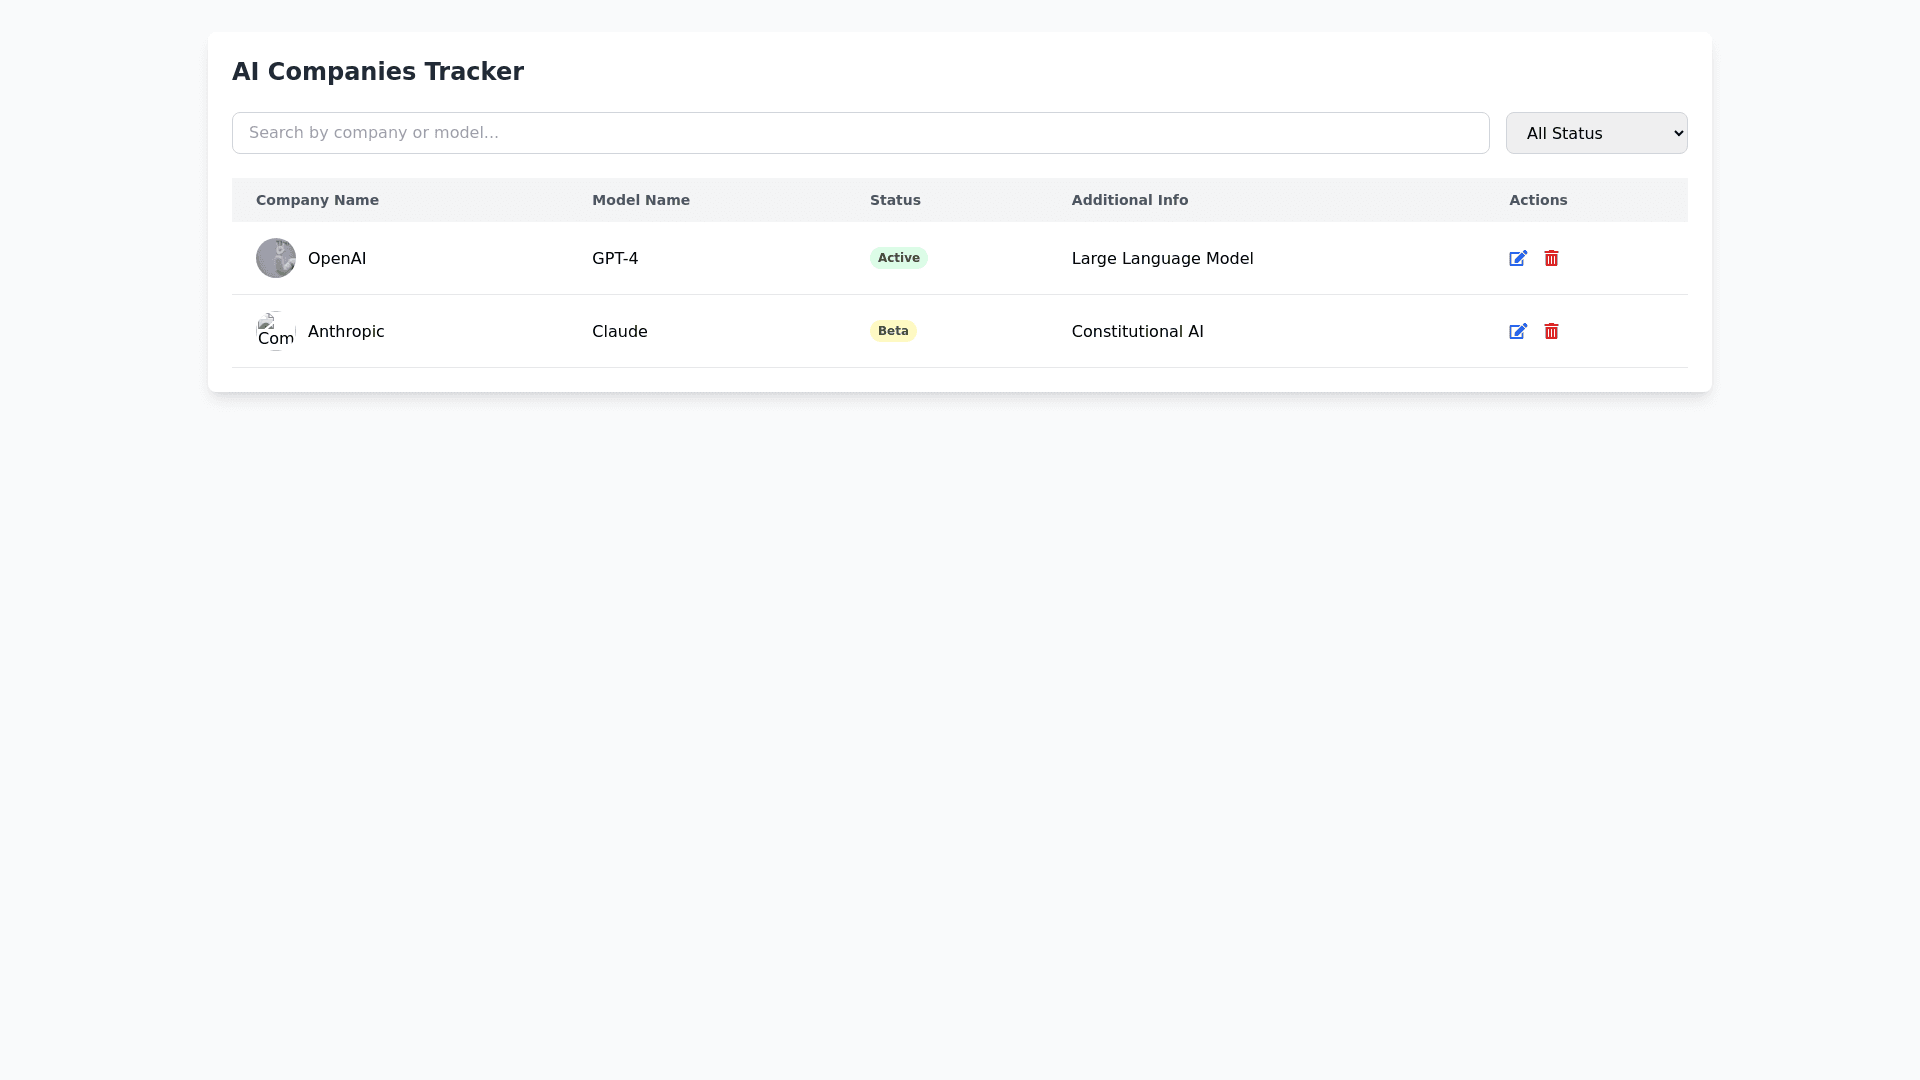1920x1080 pixels.
Task: Delete the Anthropic row
Action: pyautogui.click(x=1551, y=331)
